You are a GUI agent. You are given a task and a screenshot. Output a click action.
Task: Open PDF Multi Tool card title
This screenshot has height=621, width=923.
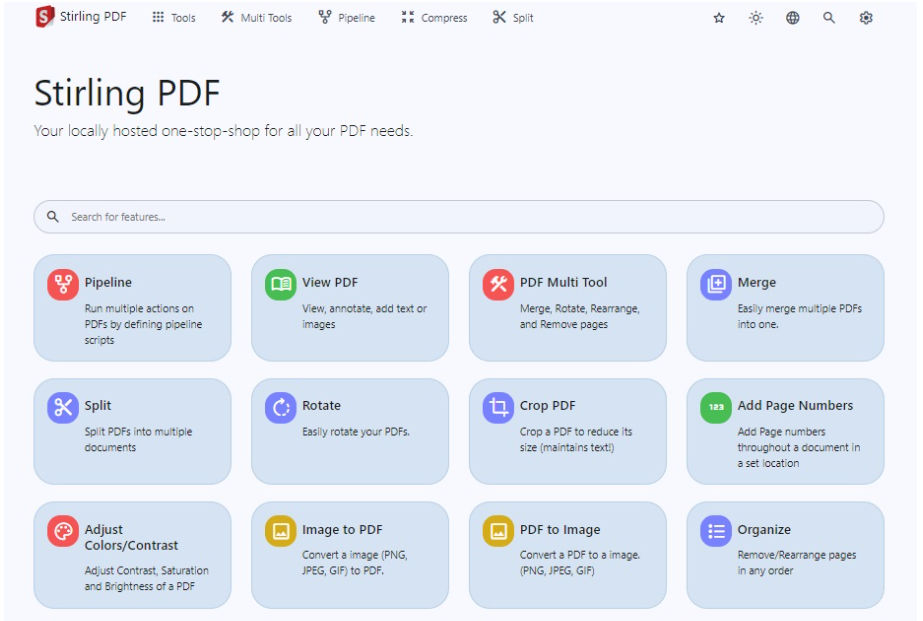(563, 283)
